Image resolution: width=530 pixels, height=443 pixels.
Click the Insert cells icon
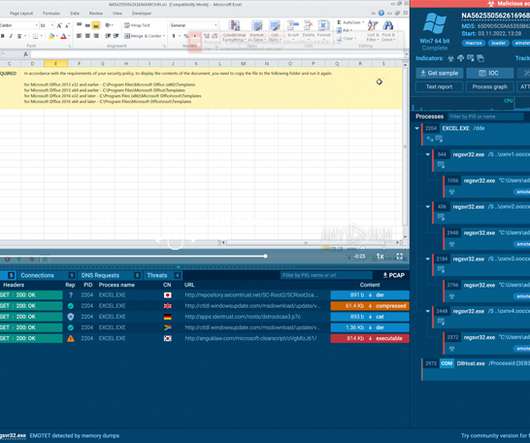293,26
